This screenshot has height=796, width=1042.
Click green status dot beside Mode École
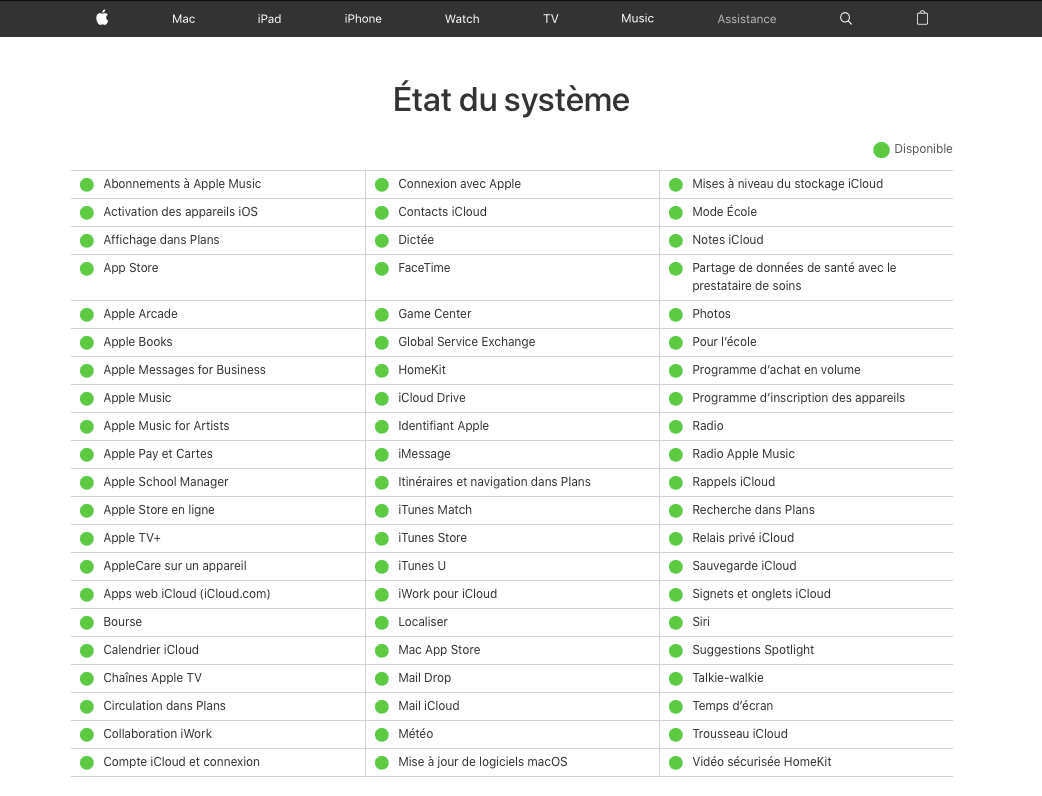676,213
